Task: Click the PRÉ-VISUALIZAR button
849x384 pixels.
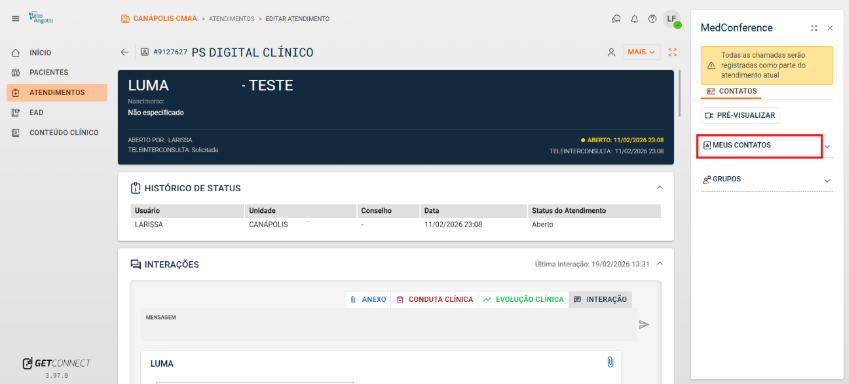Action: 740,115
